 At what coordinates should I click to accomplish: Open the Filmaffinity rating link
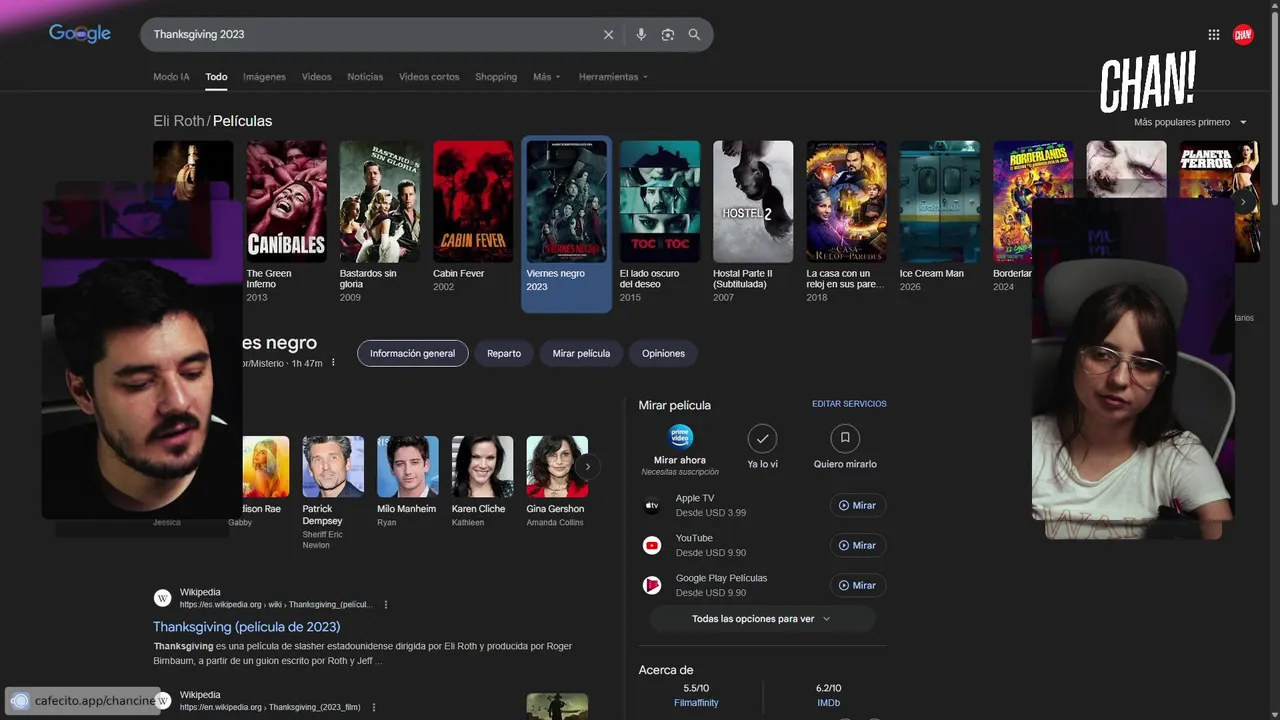(x=696, y=703)
